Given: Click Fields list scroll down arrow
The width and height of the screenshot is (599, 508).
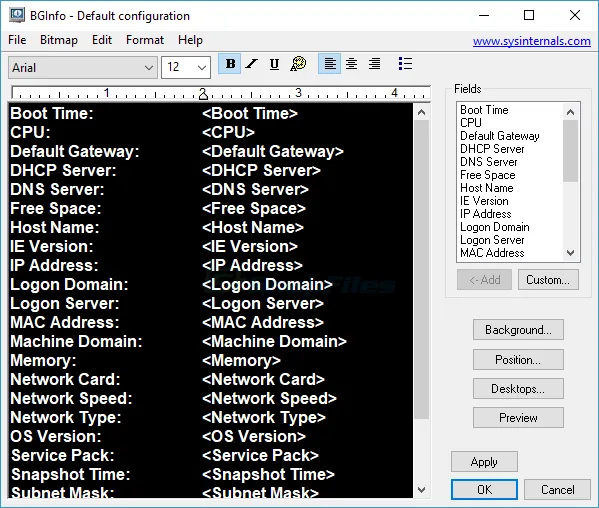Looking at the screenshot, I should pos(570,253).
